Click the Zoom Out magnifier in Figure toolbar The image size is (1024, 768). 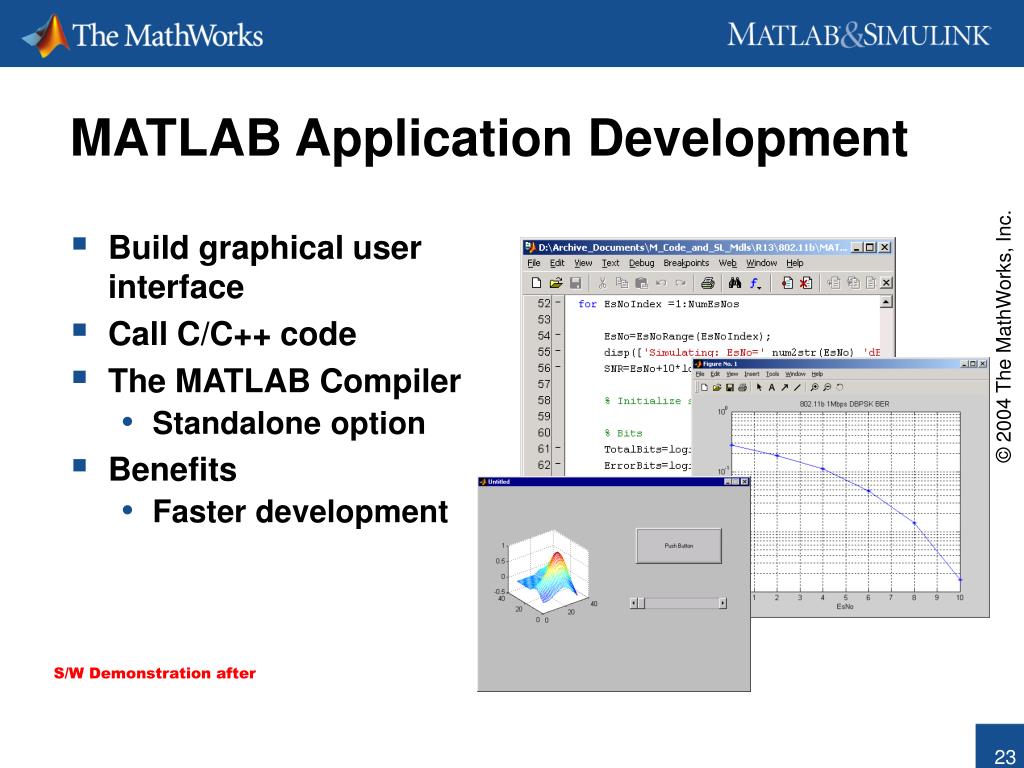(x=827, y=387)
